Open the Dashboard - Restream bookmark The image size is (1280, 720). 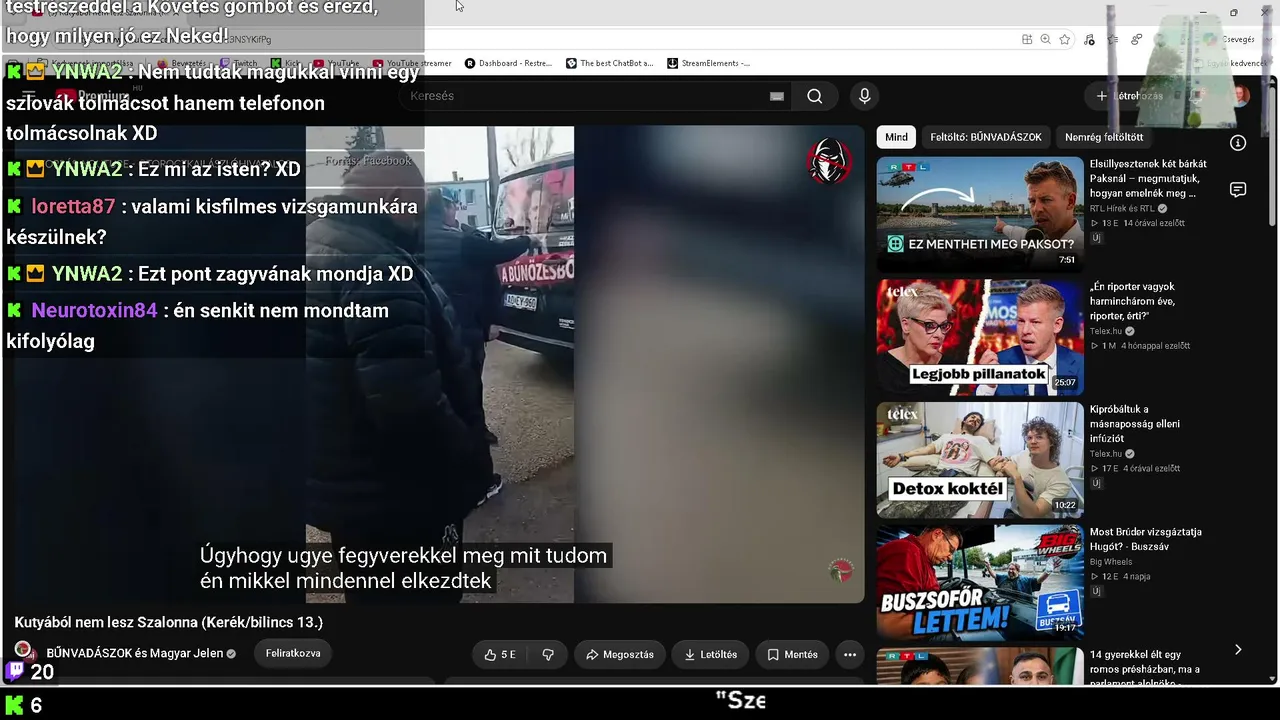coord(508,63)
